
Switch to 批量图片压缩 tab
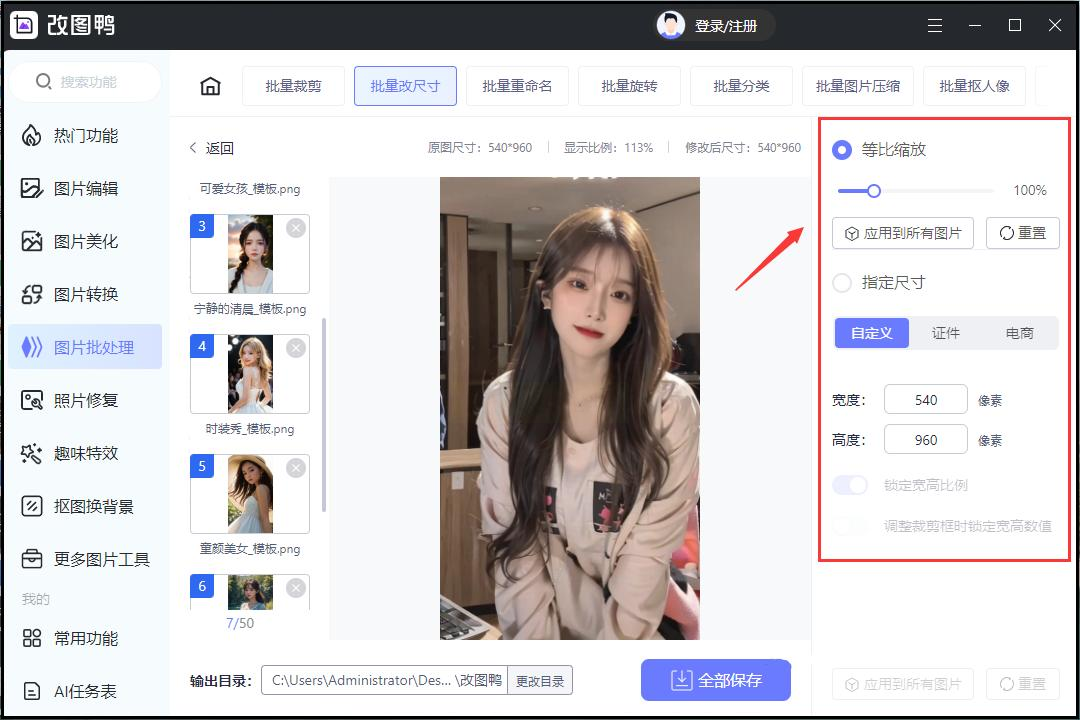[858, 86]
